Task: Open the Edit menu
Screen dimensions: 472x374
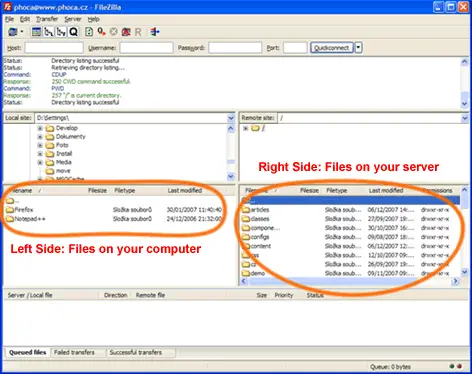Action: click(x=25, y=19)
